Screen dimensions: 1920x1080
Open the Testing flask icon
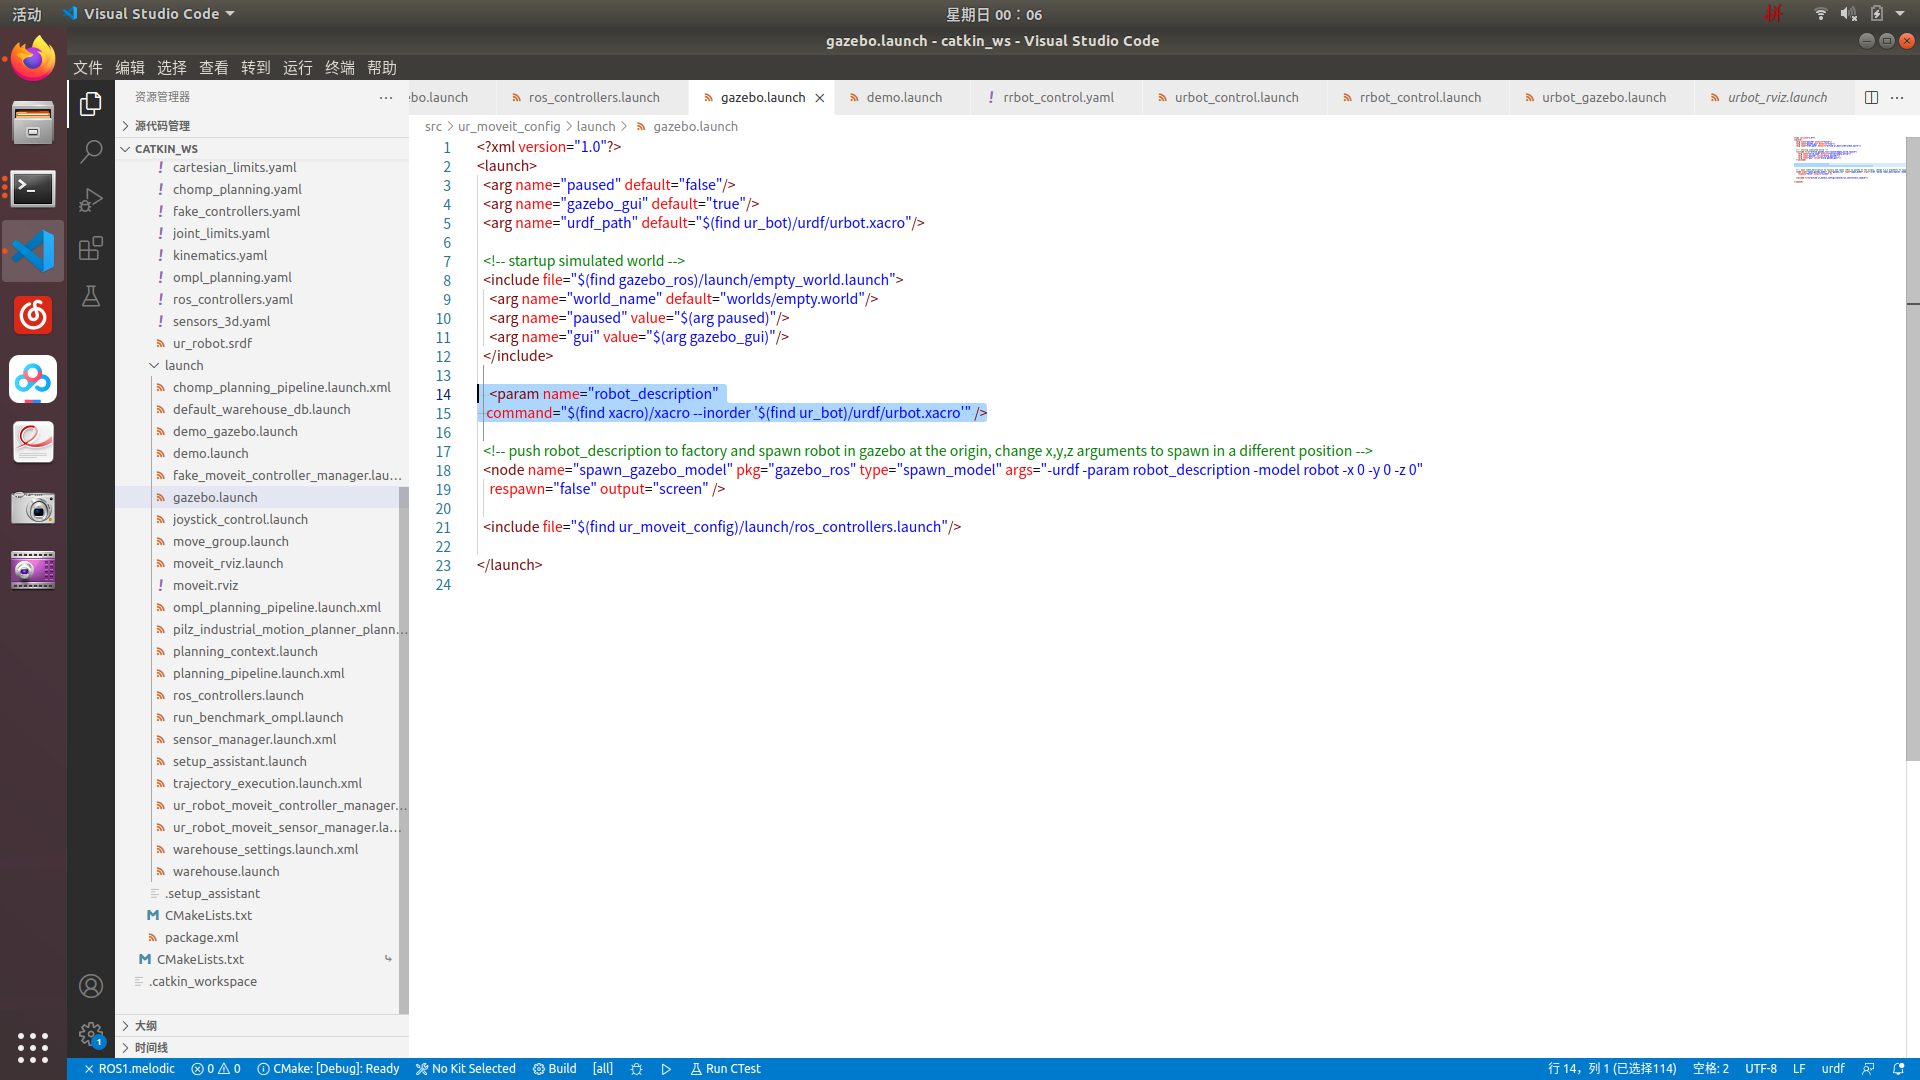point(91,296)
